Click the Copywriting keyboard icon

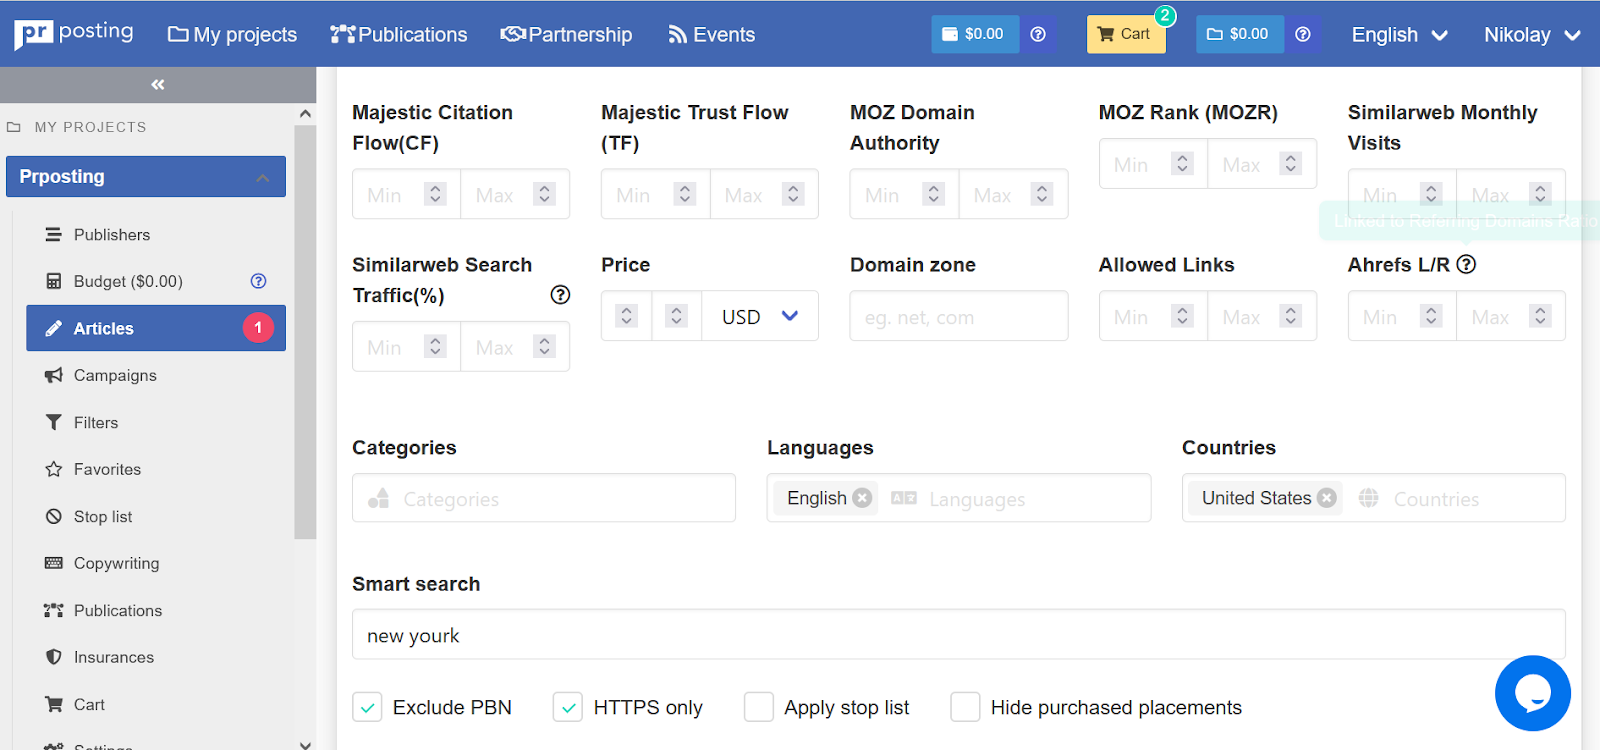[54, 564]
